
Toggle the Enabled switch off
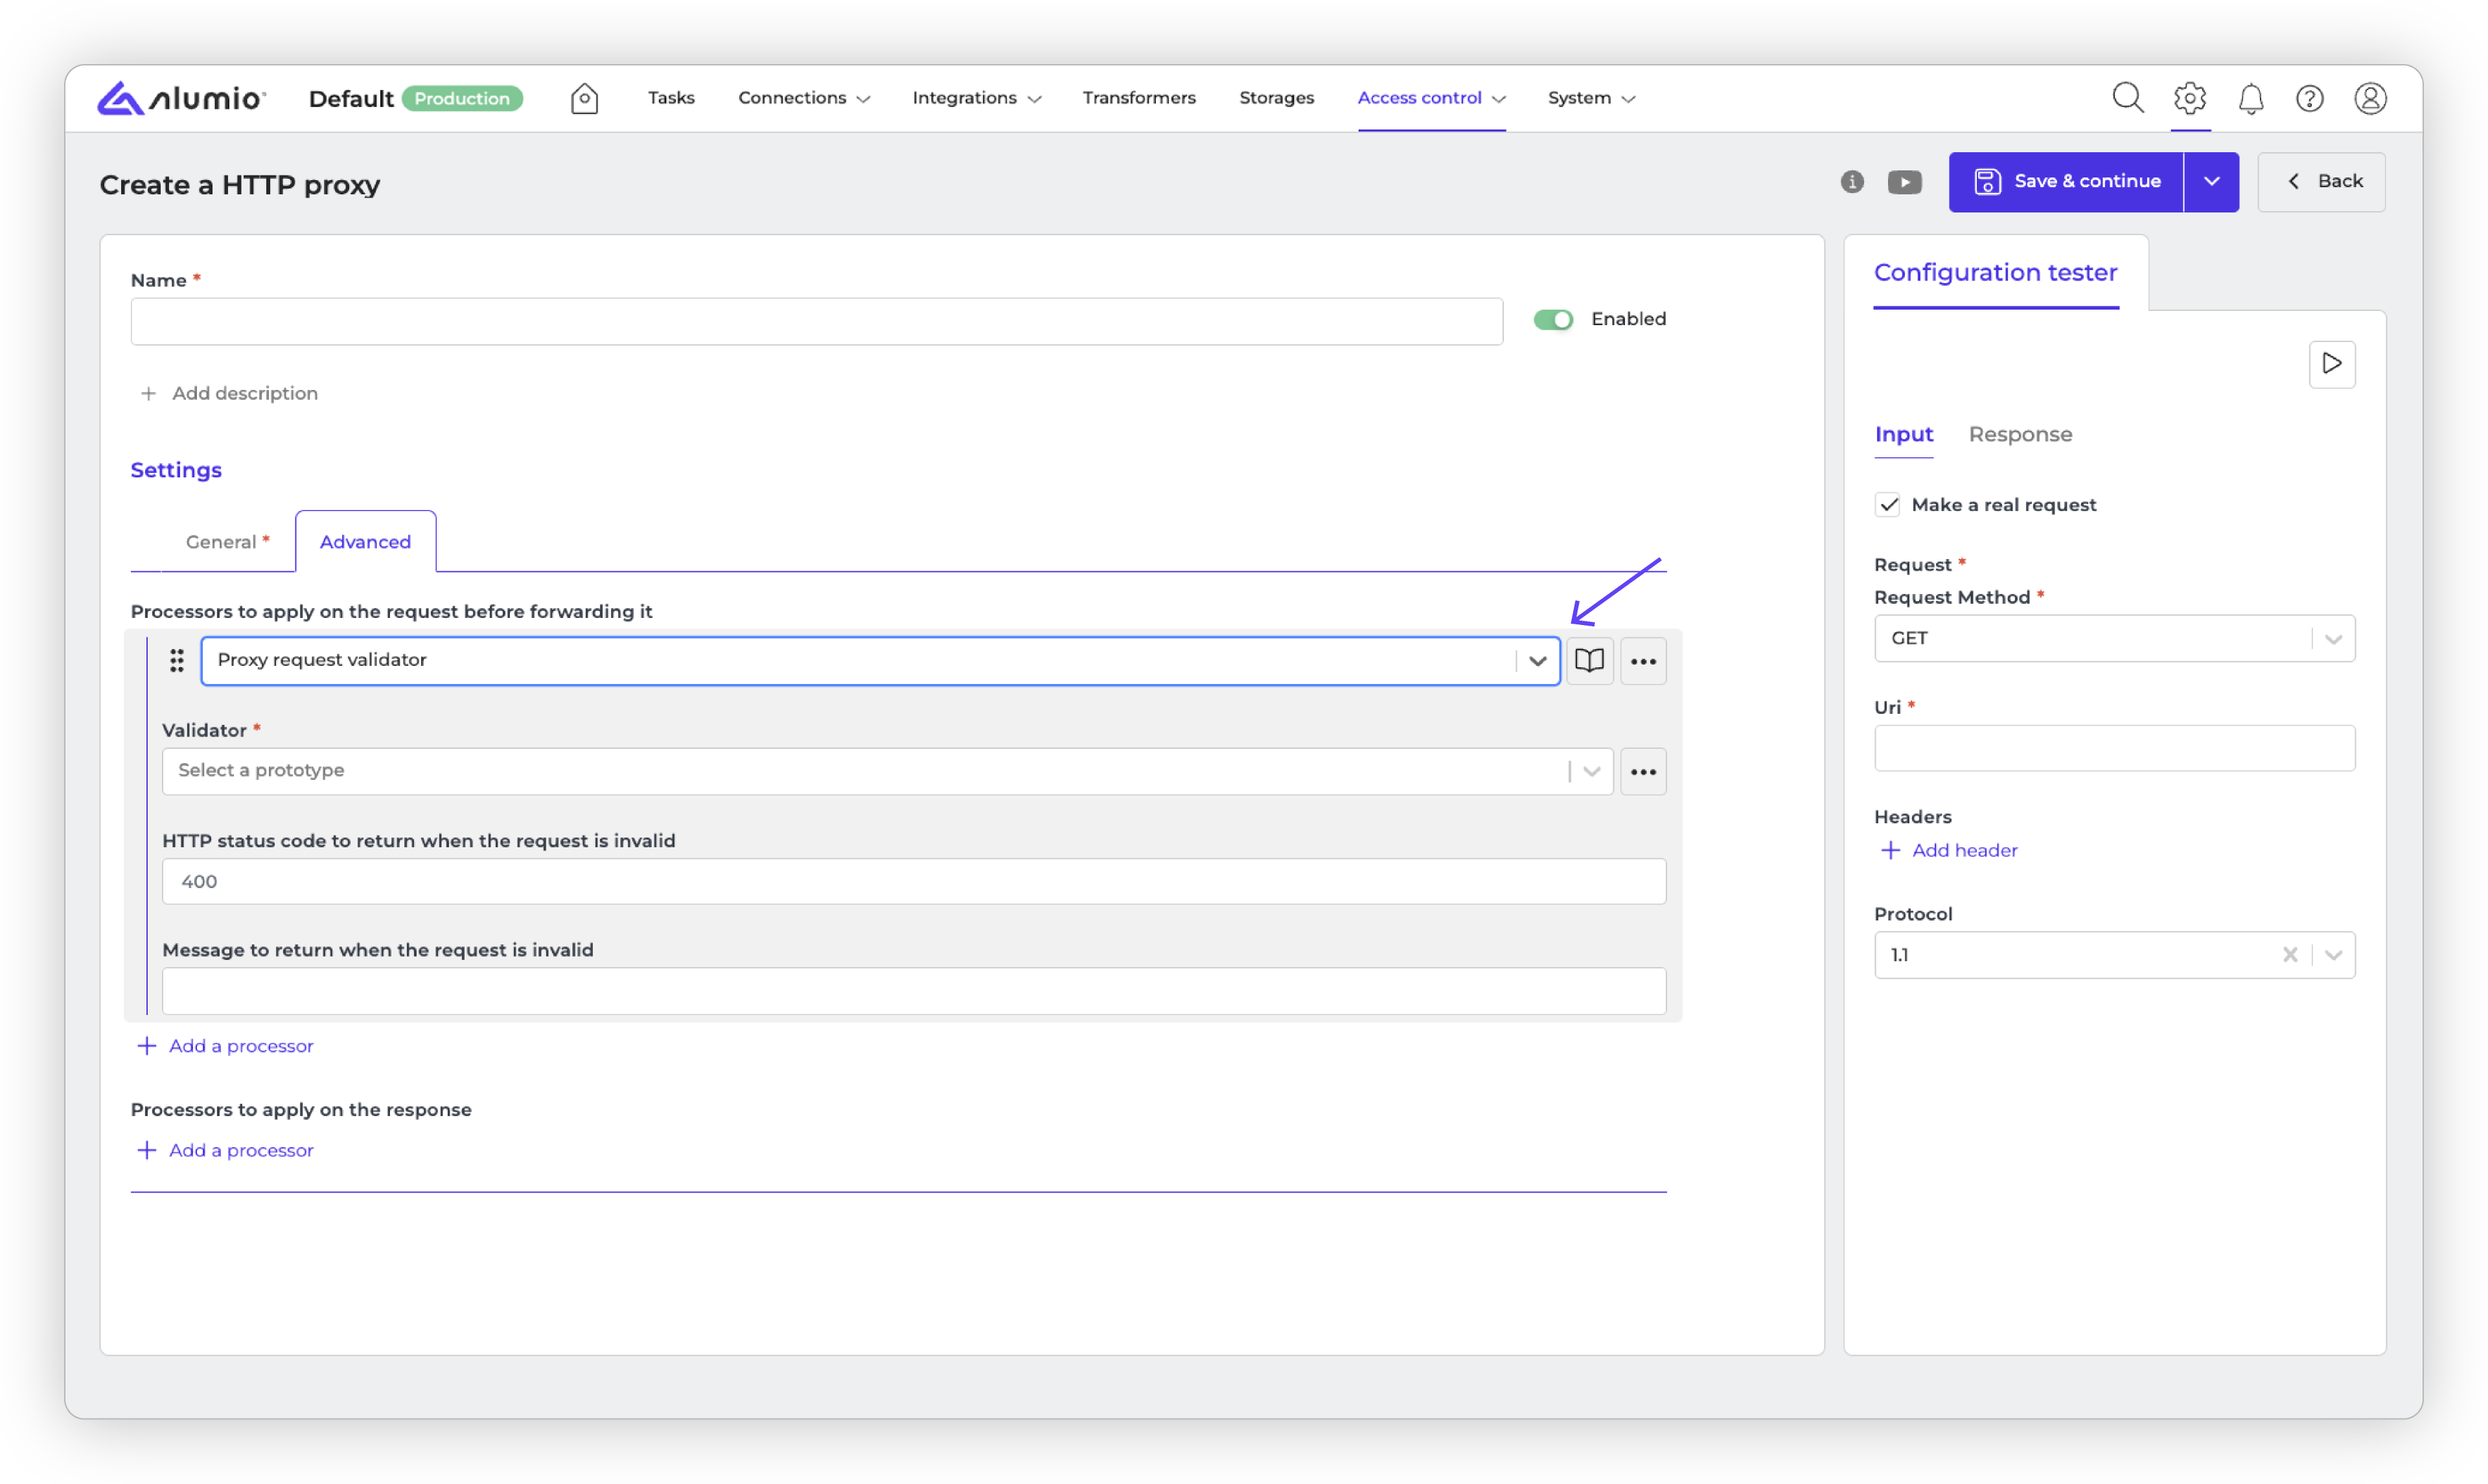click(1553, 319)
